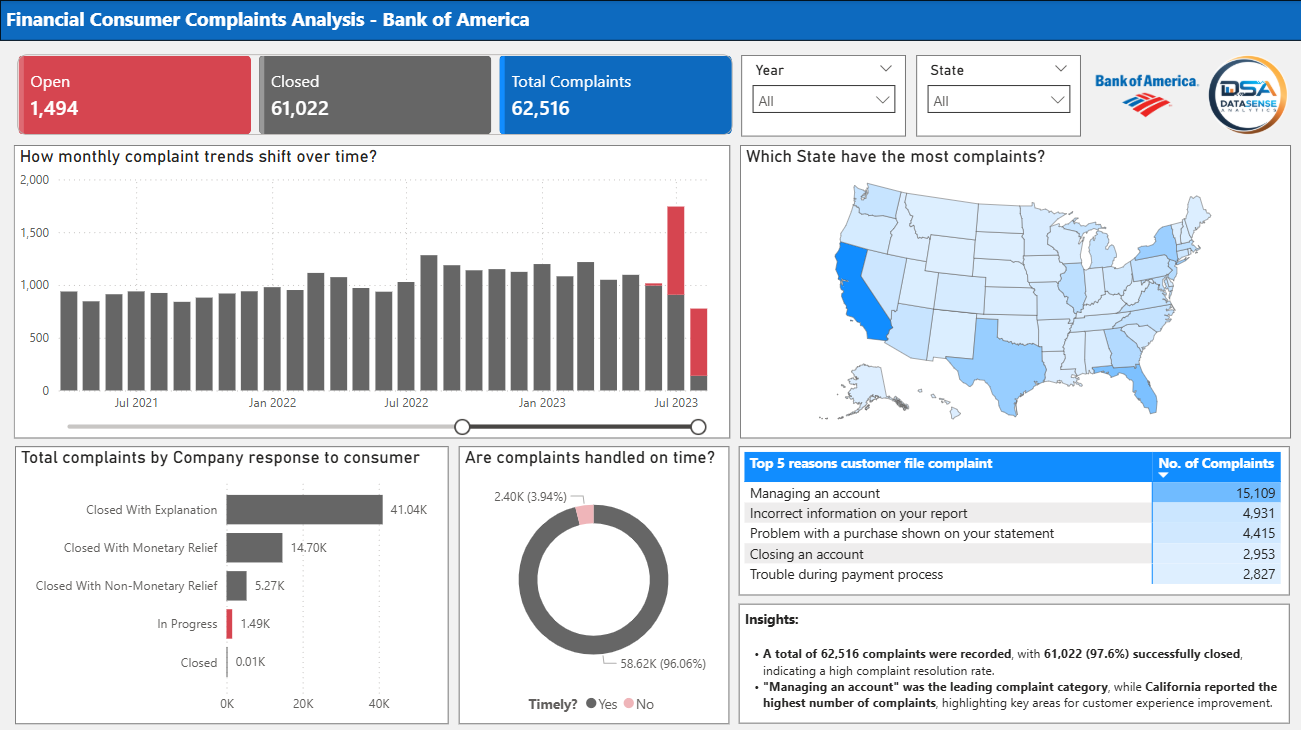Click the Jan 2023 axis label
Screen dimensions: 1301x730
click(542, 403)
